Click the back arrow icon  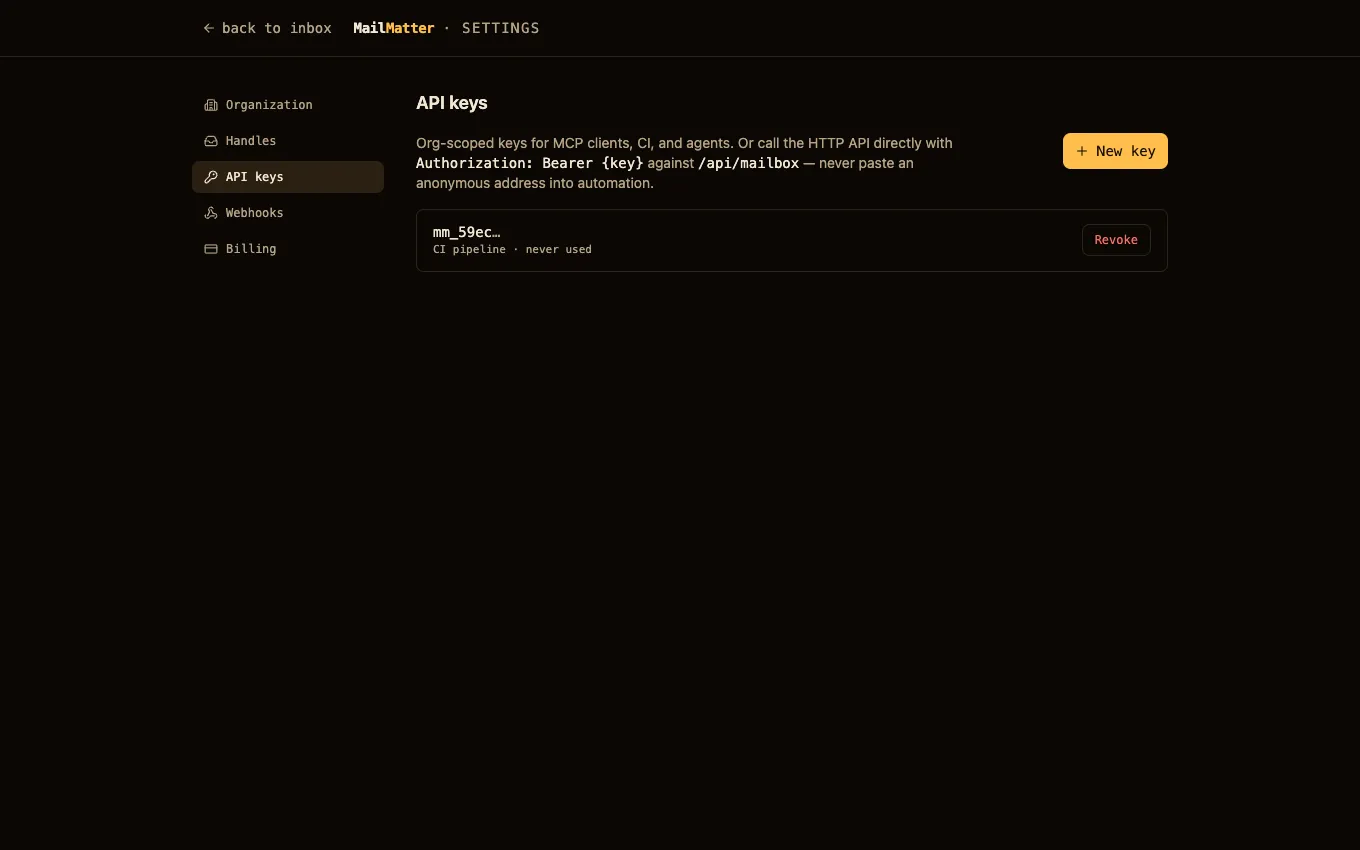coord(209,28)
